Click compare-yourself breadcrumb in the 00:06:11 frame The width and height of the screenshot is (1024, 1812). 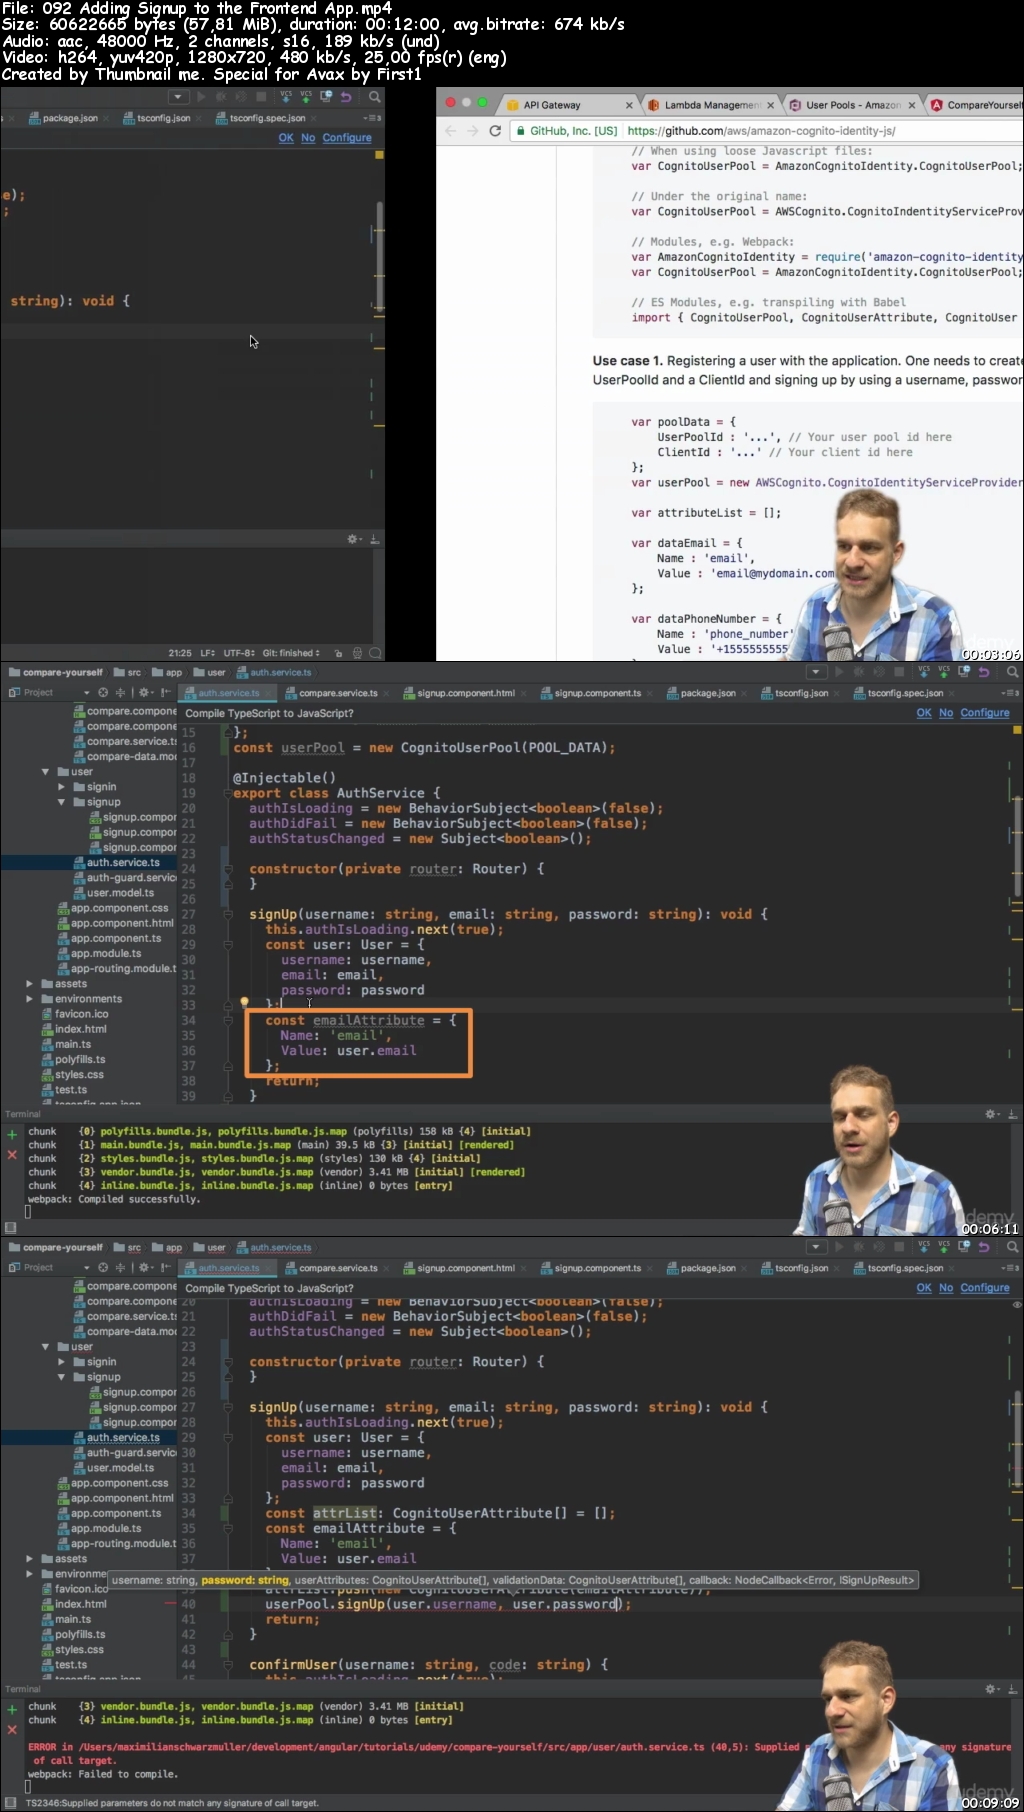click(55, 673)
